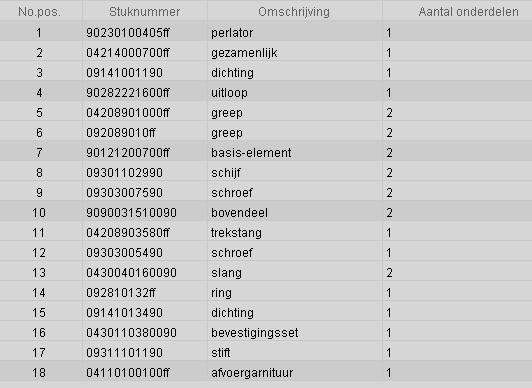Select the afvoergarnituur row

pyautogui.click(x=266, y=373)
